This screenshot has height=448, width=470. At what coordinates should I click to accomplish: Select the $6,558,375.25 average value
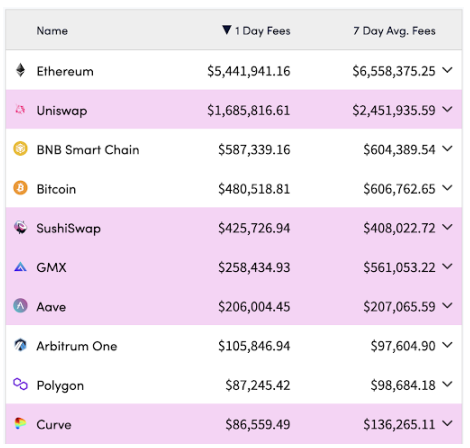click(x=394, y=71)
